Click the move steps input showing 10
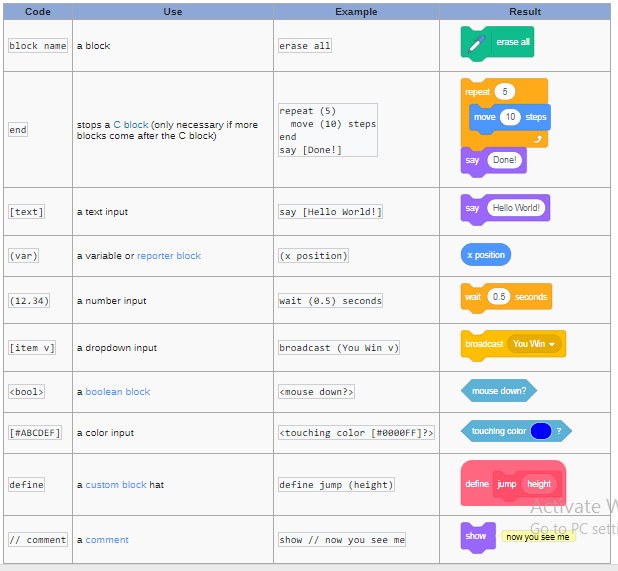The image size is (618, 571). (510, 117)
